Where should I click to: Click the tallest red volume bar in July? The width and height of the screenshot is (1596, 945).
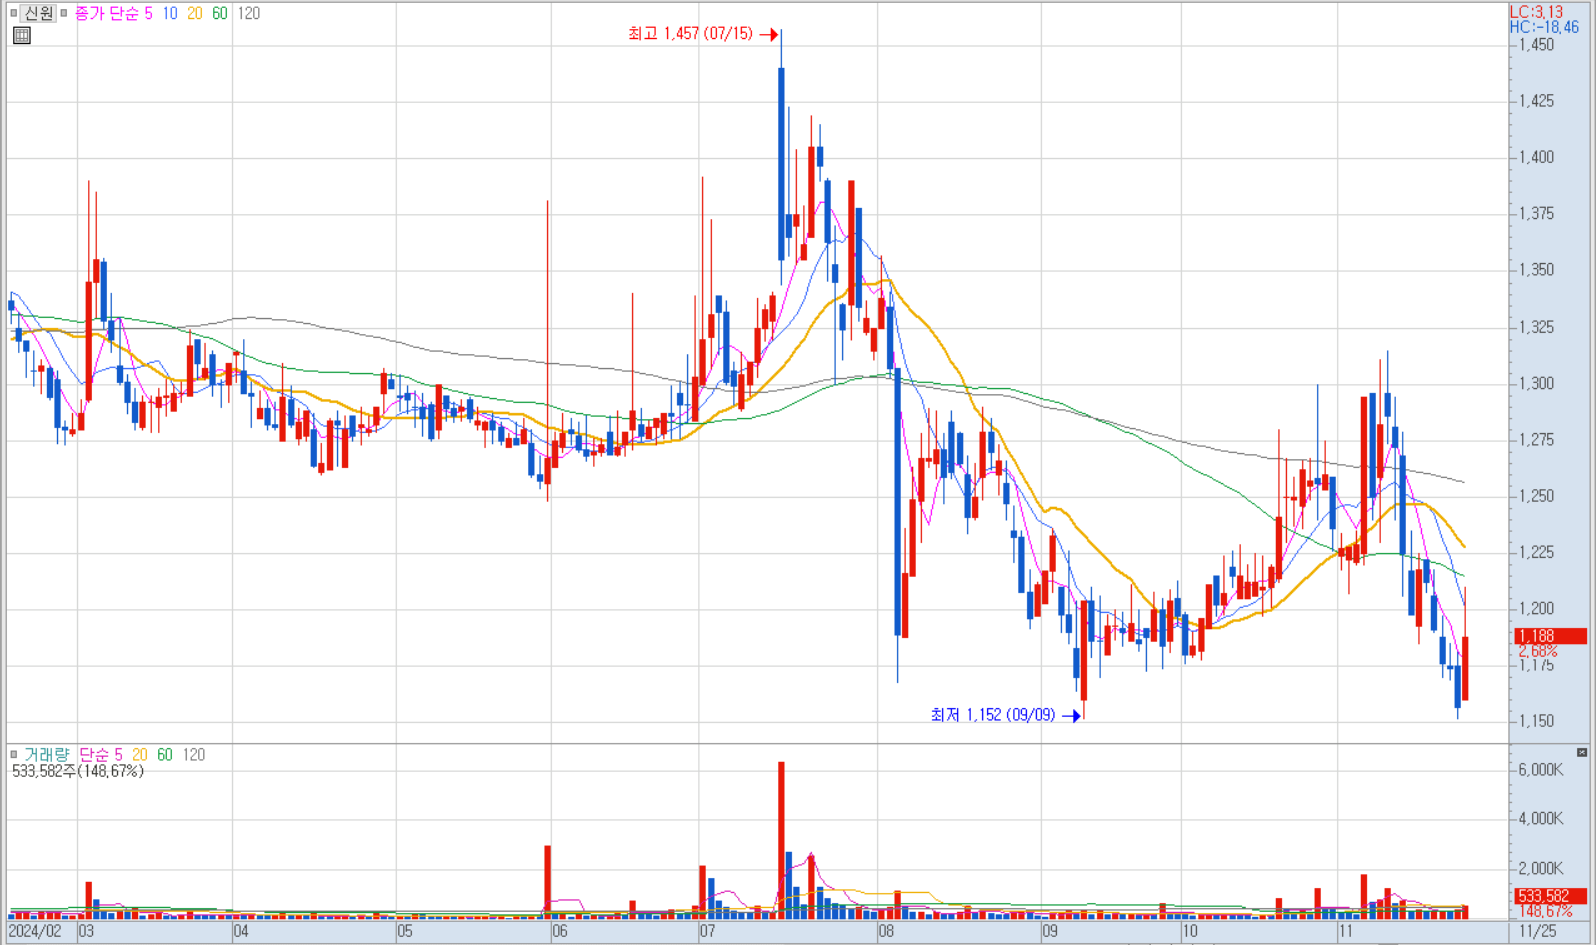point(781,840)
